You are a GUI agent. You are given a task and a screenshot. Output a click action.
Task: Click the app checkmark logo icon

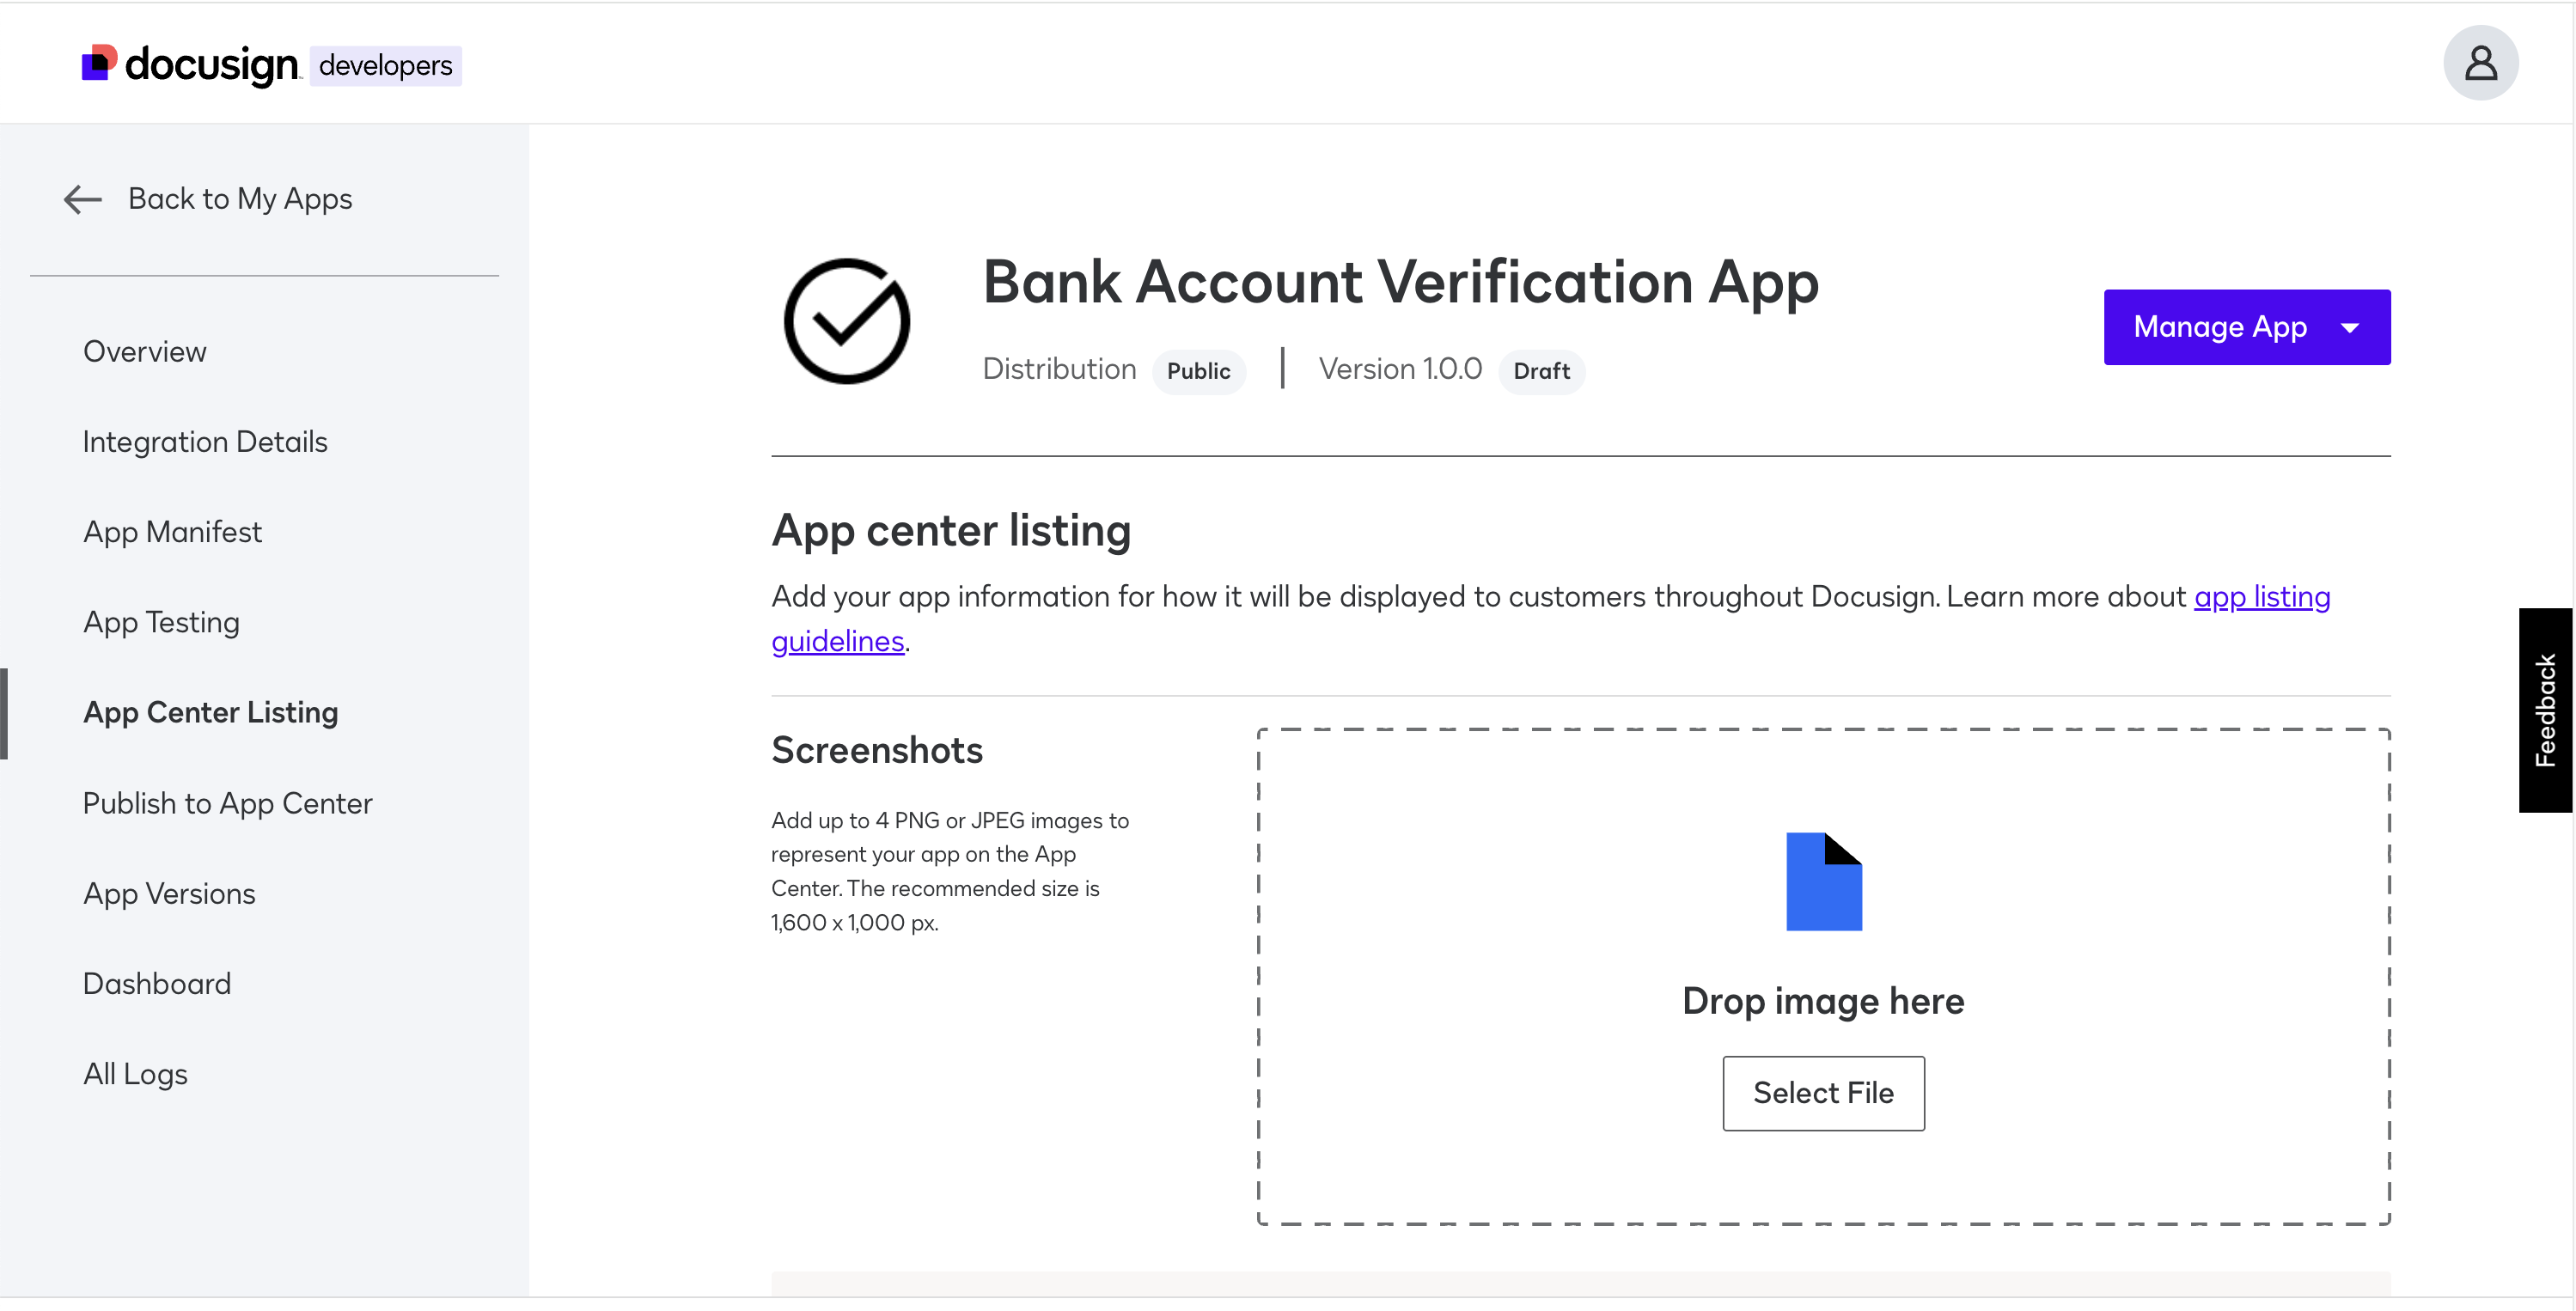[x=846, y=321]
